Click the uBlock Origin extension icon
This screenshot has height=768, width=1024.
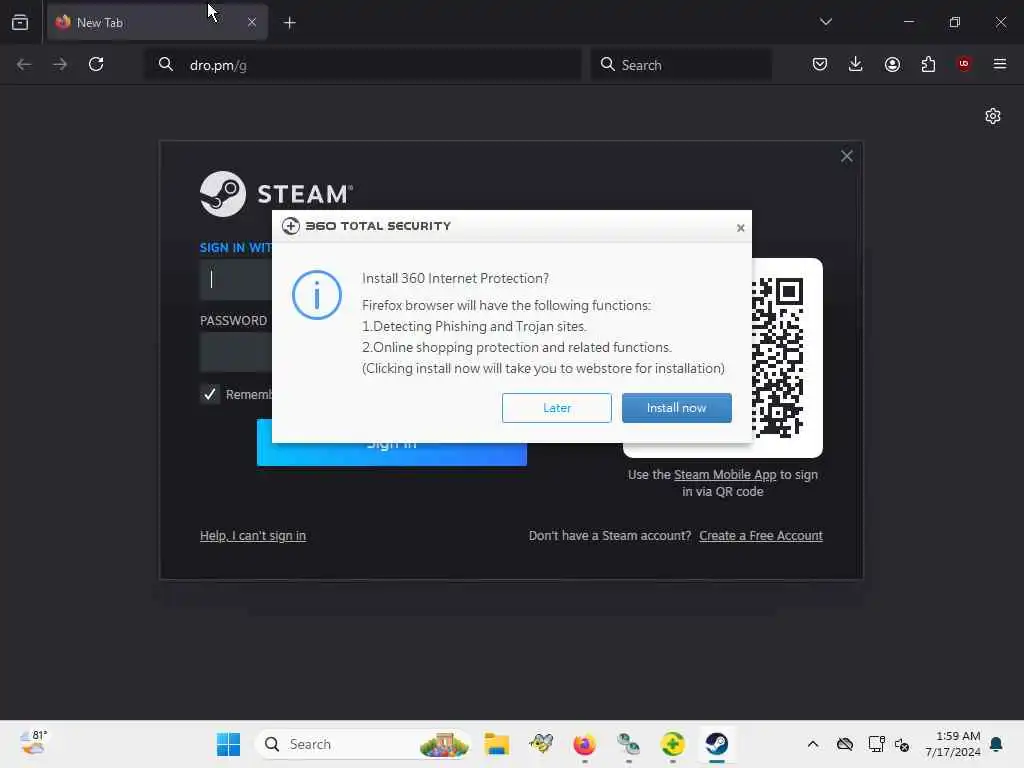coord(964,64)
